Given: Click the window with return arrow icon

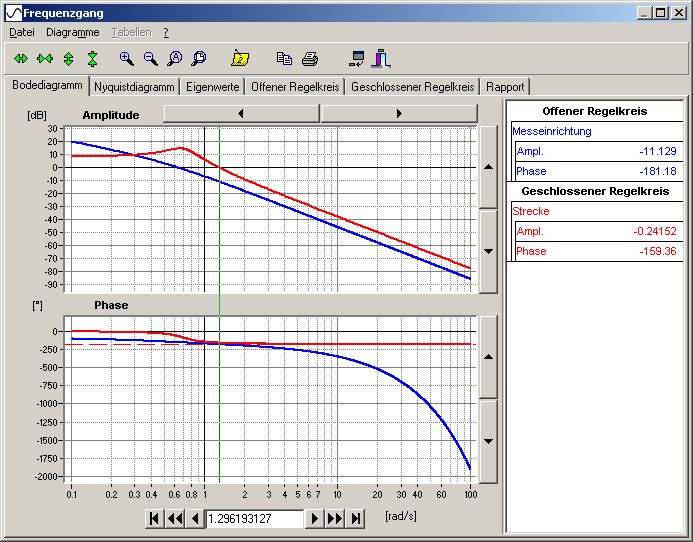Looking at the screenshot, I should (357, 58).
